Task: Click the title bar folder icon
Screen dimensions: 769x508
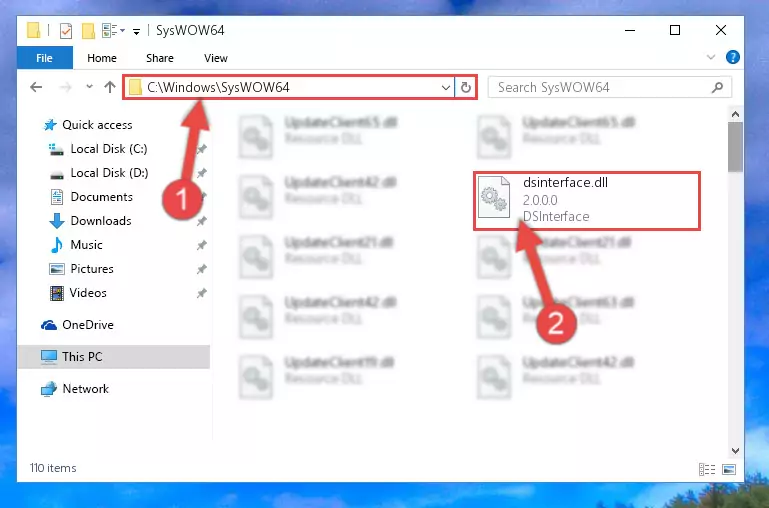Action: pyautogui.click(x=34, y=30)
